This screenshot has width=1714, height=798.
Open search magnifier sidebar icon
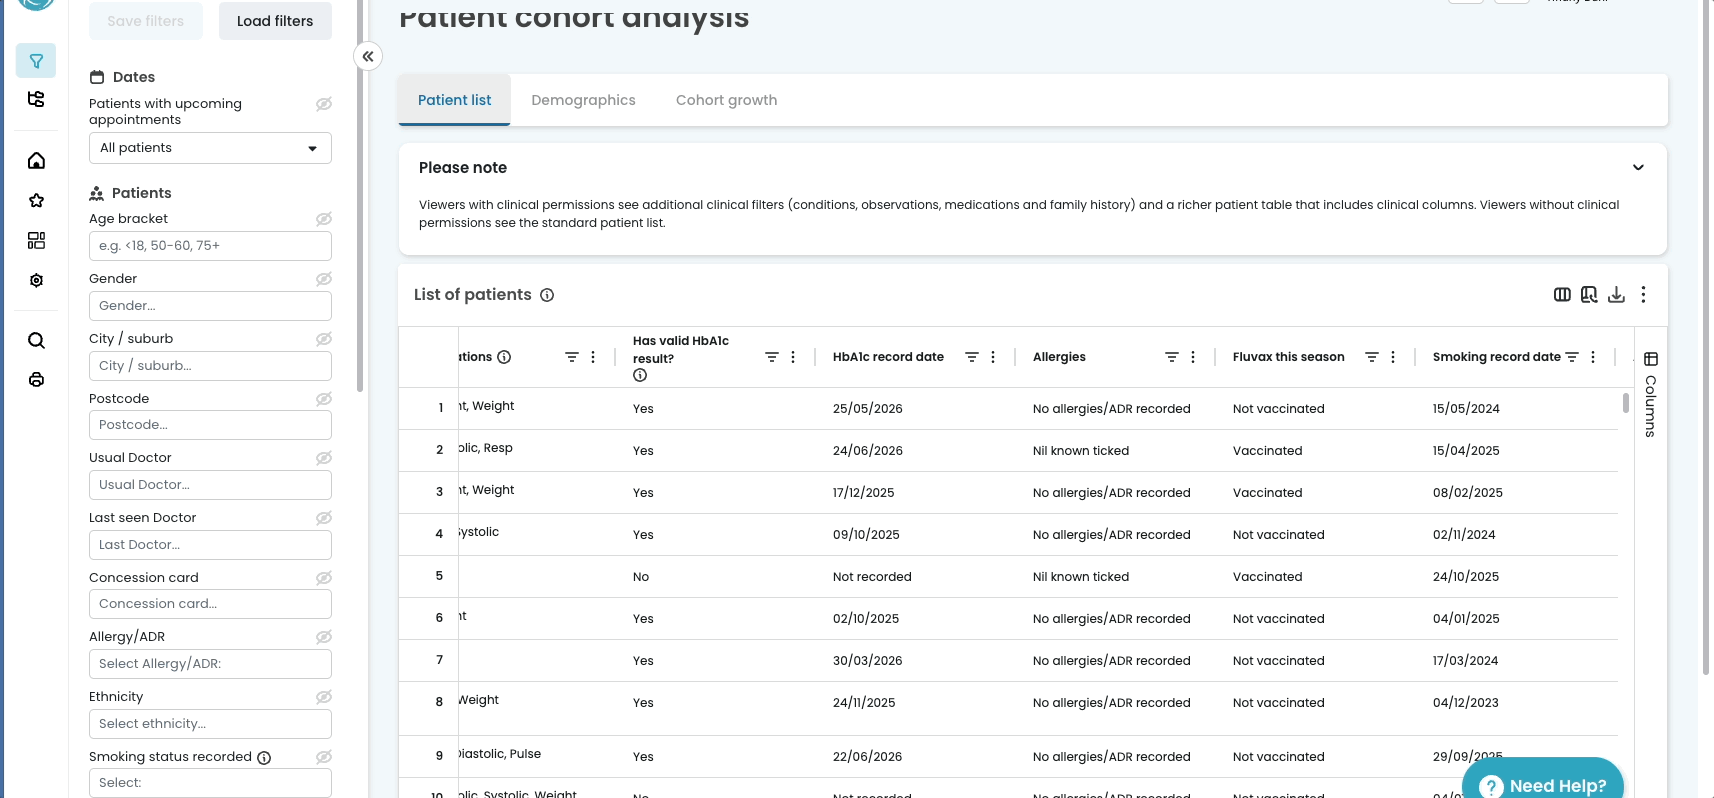36,340
